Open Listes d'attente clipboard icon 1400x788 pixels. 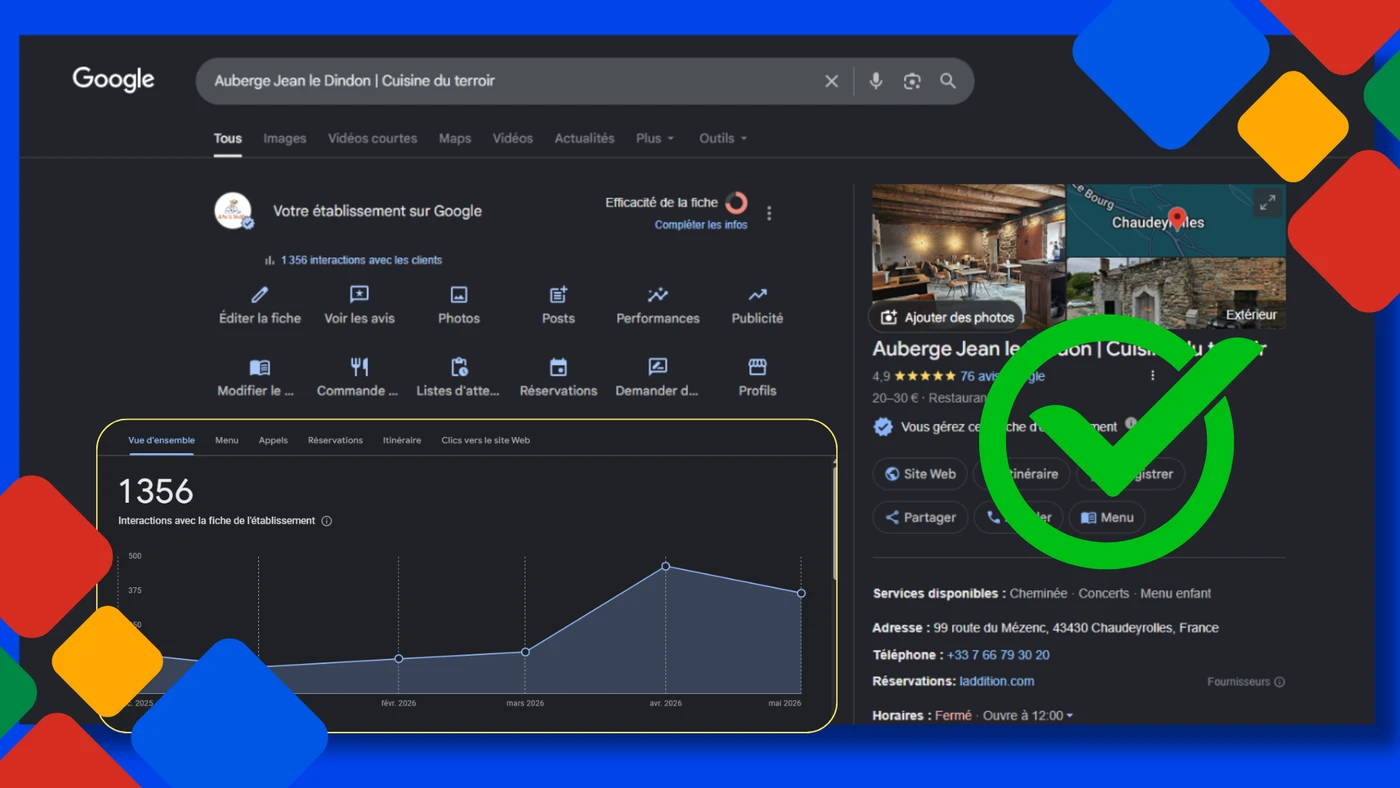point(459,367)
